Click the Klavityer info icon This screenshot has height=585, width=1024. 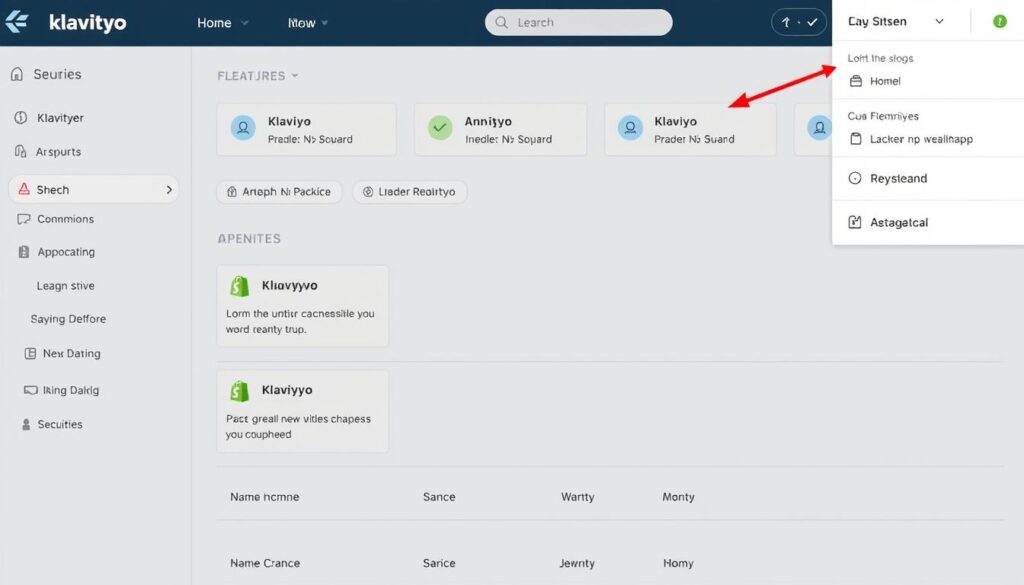[21, 118]
